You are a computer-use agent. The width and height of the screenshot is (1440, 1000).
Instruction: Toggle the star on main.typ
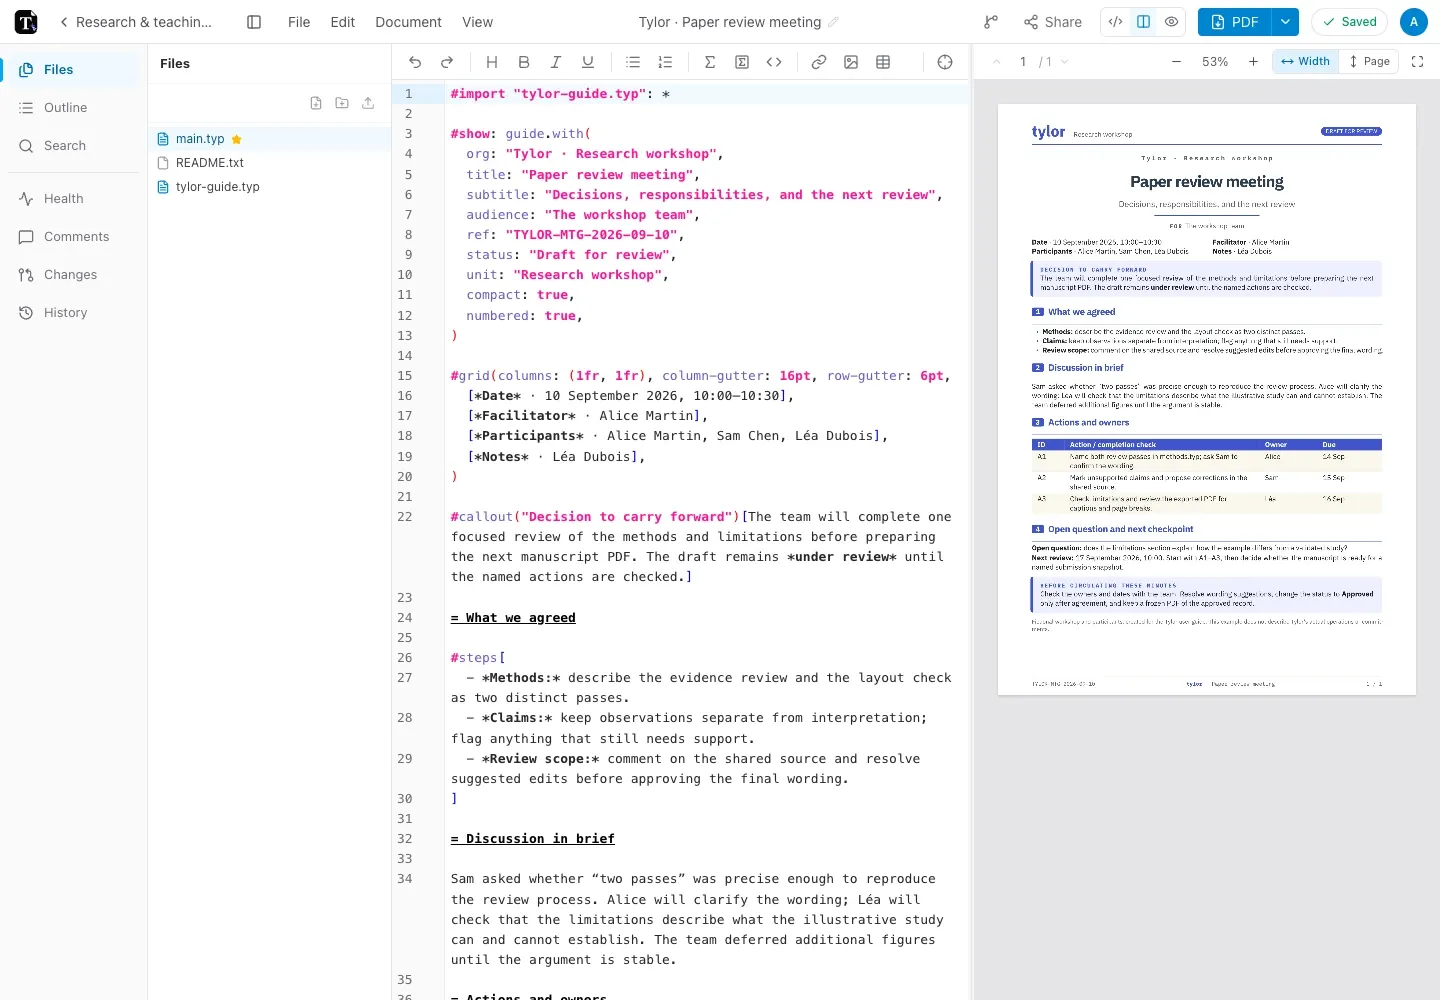(x=237, y=139)
